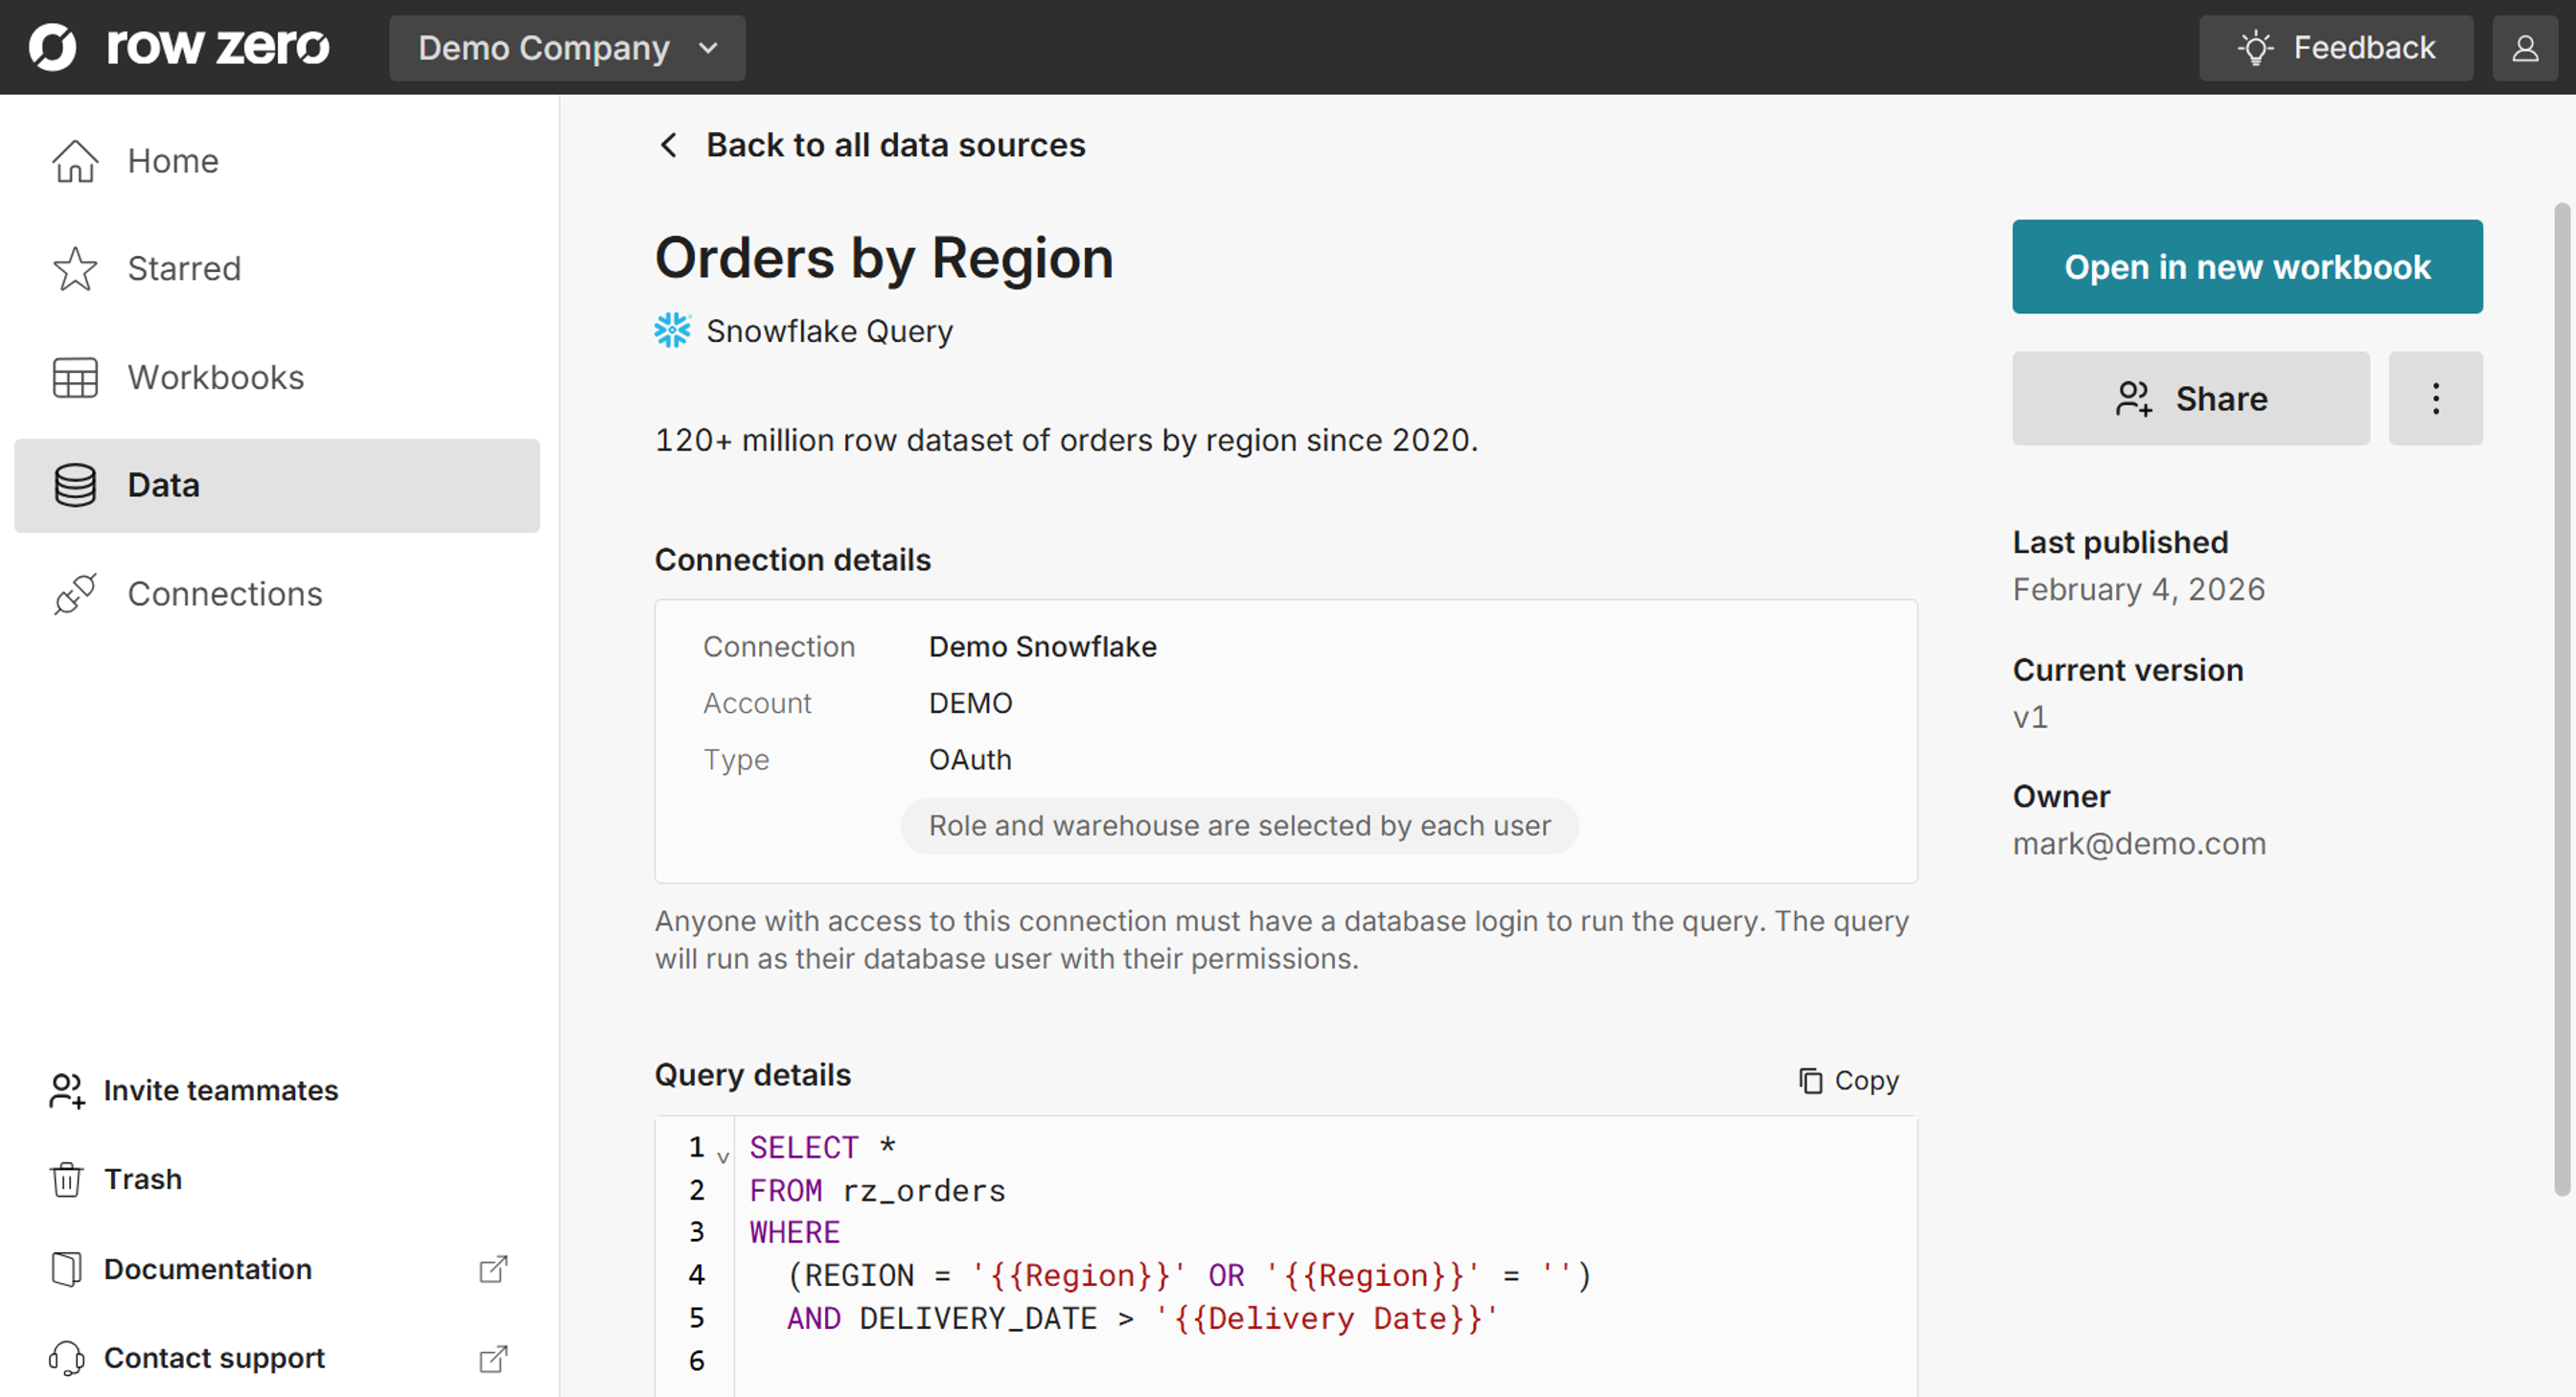Click Open in new workbook button
Image resolution: width=2576 pixels, height=1397 pixels.
2246,267
